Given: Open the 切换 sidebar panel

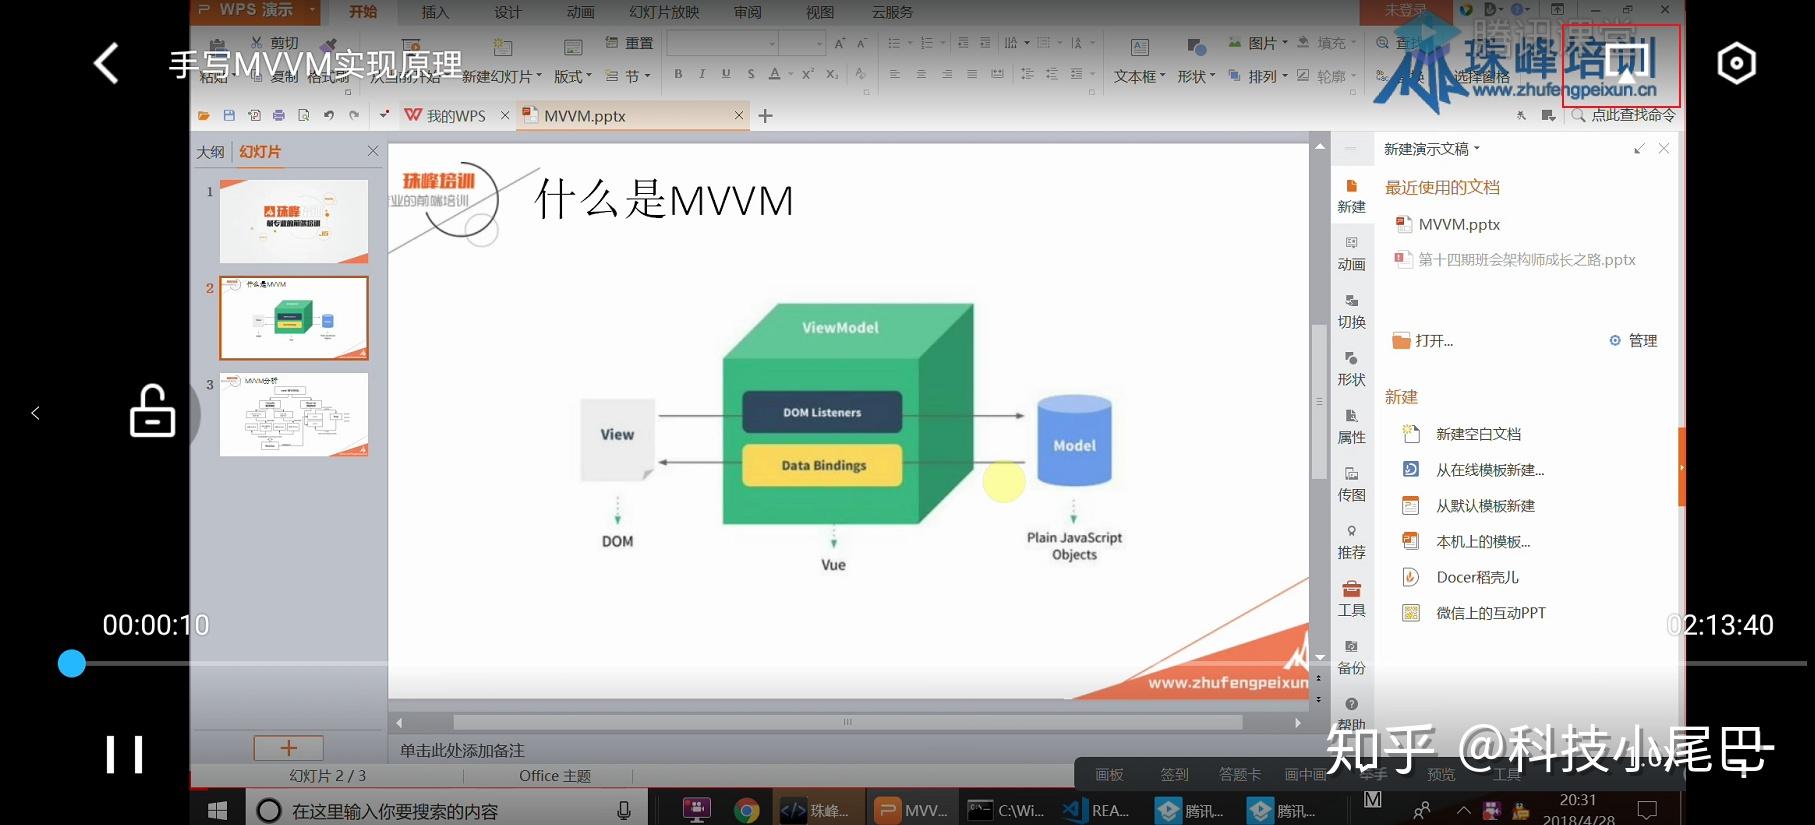Looking at the screenshot, I should 1351,312.
